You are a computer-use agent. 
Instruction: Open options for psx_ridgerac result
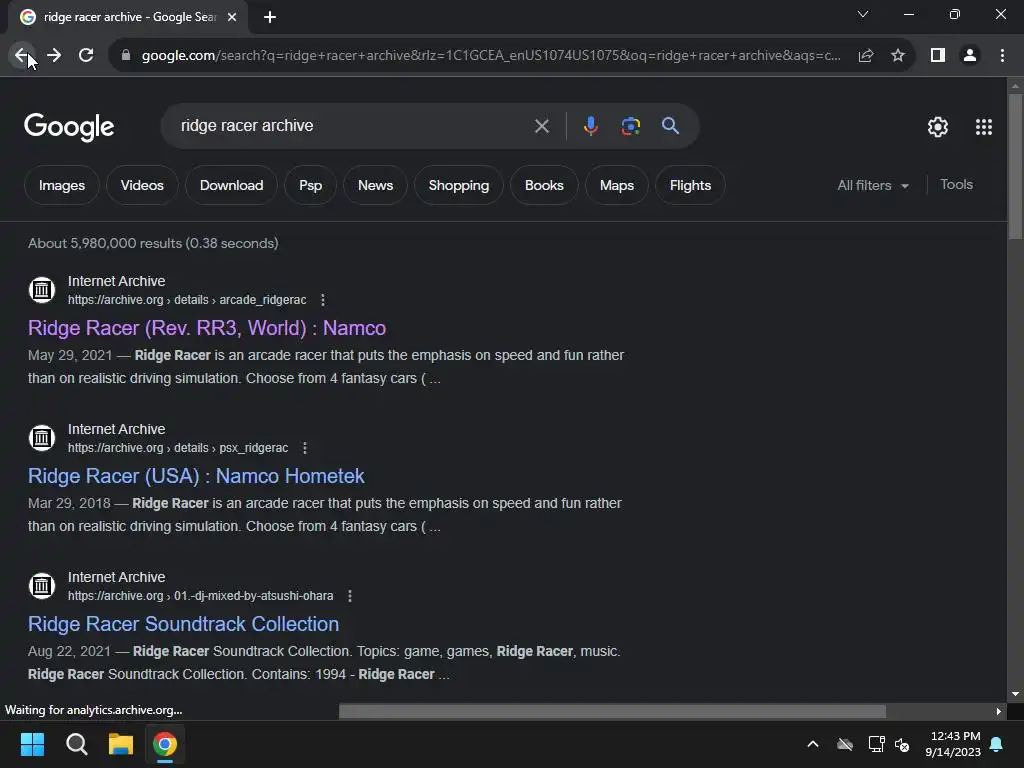pyautogui.click(x=304, y=448)
